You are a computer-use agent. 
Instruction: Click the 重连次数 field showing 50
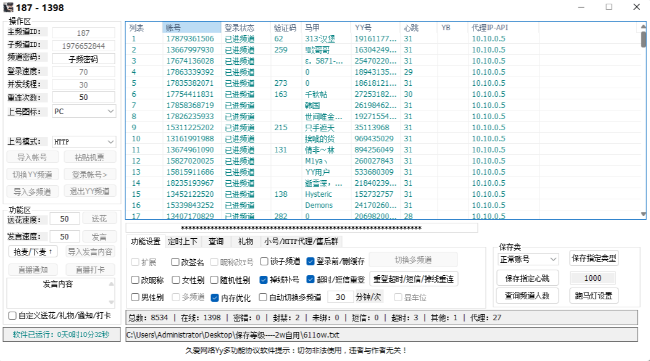point(83,97)
